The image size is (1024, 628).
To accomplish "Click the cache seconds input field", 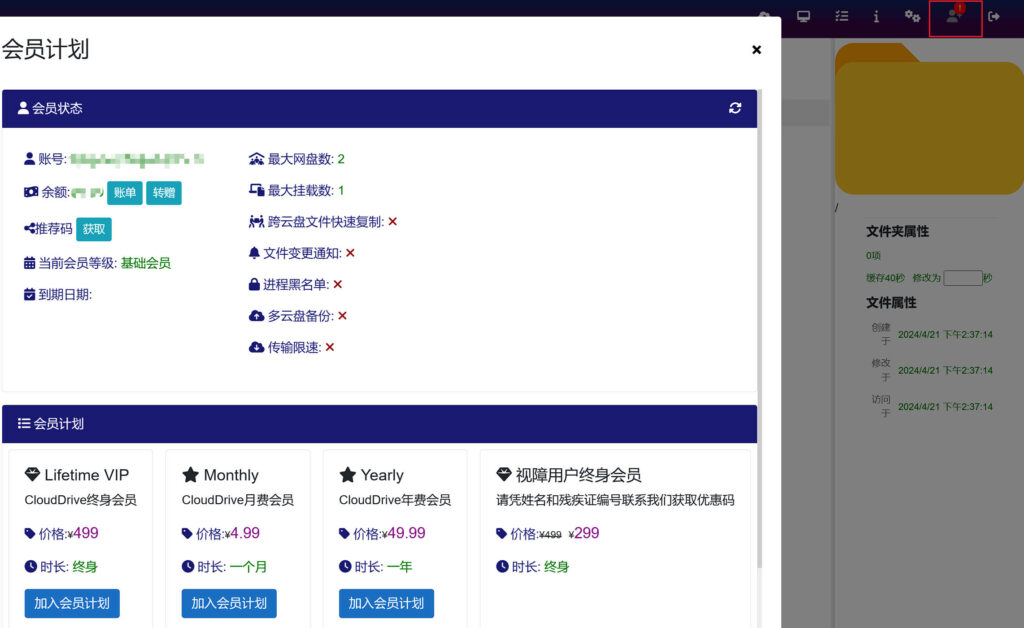I will tap(962, 278).
